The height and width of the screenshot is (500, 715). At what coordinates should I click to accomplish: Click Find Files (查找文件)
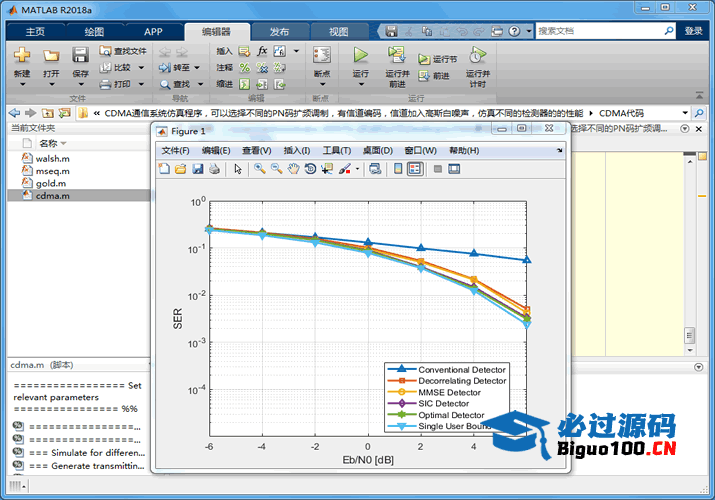coord(123,51)
